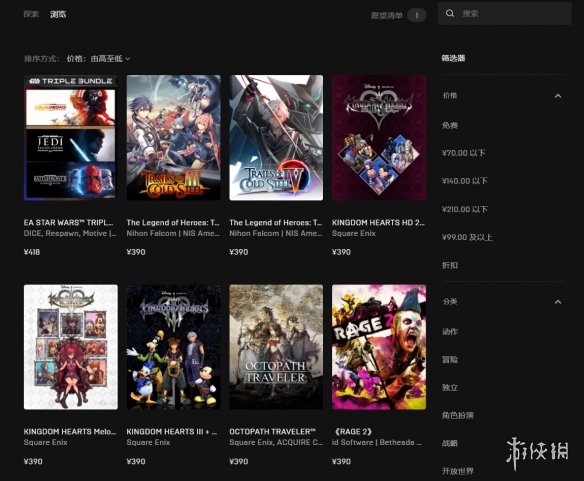
Task: Open Trails of Cold Steel IV cover
Action: [276, 137]
